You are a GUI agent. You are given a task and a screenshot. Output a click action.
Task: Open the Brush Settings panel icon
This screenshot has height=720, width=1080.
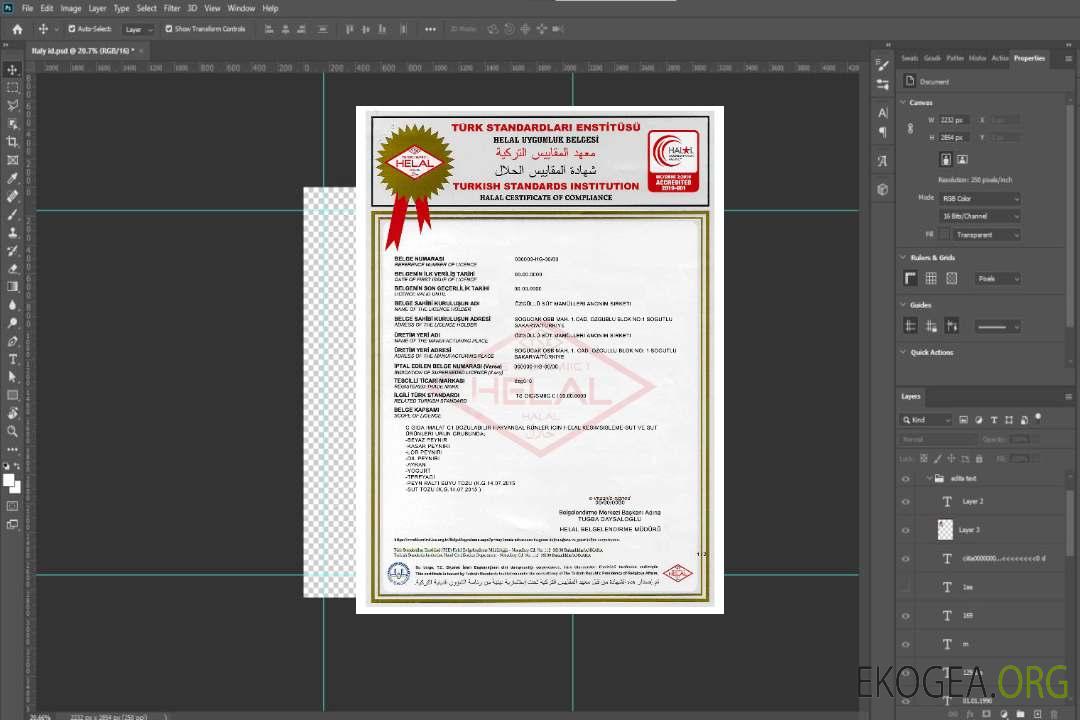(882, 65)
